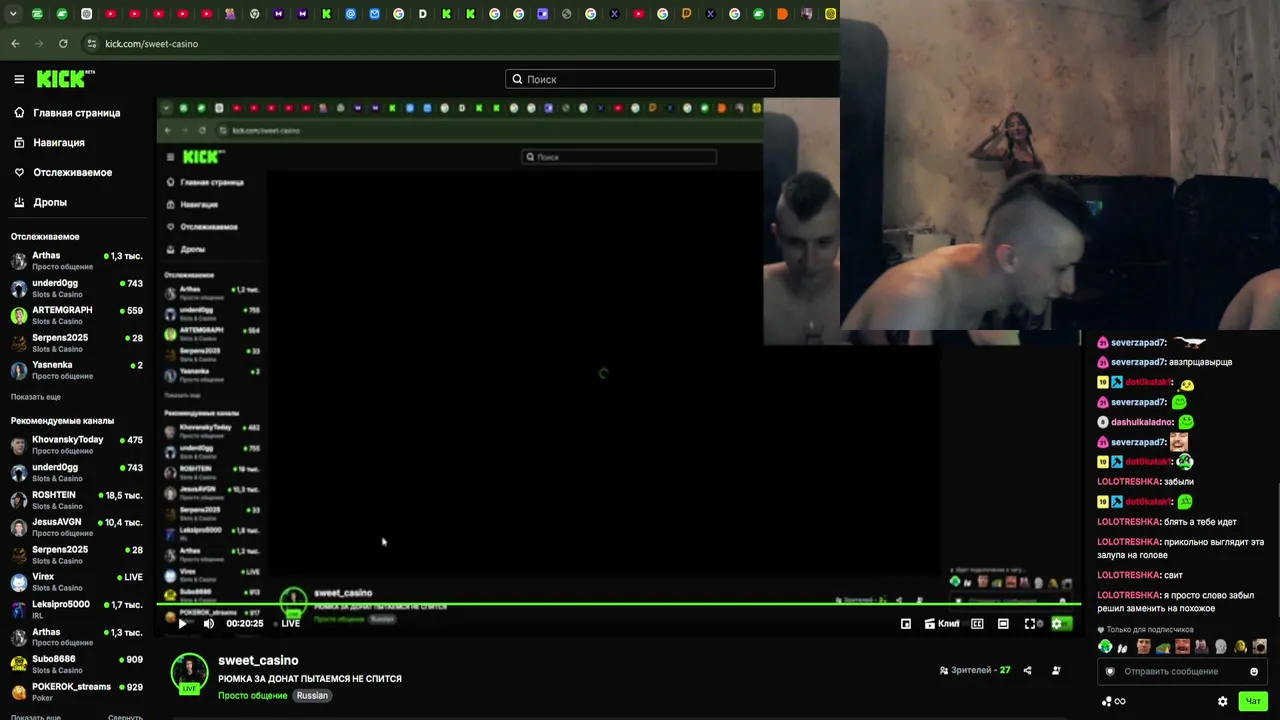Click the green video progress bar
Viewport: 1280px width, 720px height.
(x=618, y=604)
